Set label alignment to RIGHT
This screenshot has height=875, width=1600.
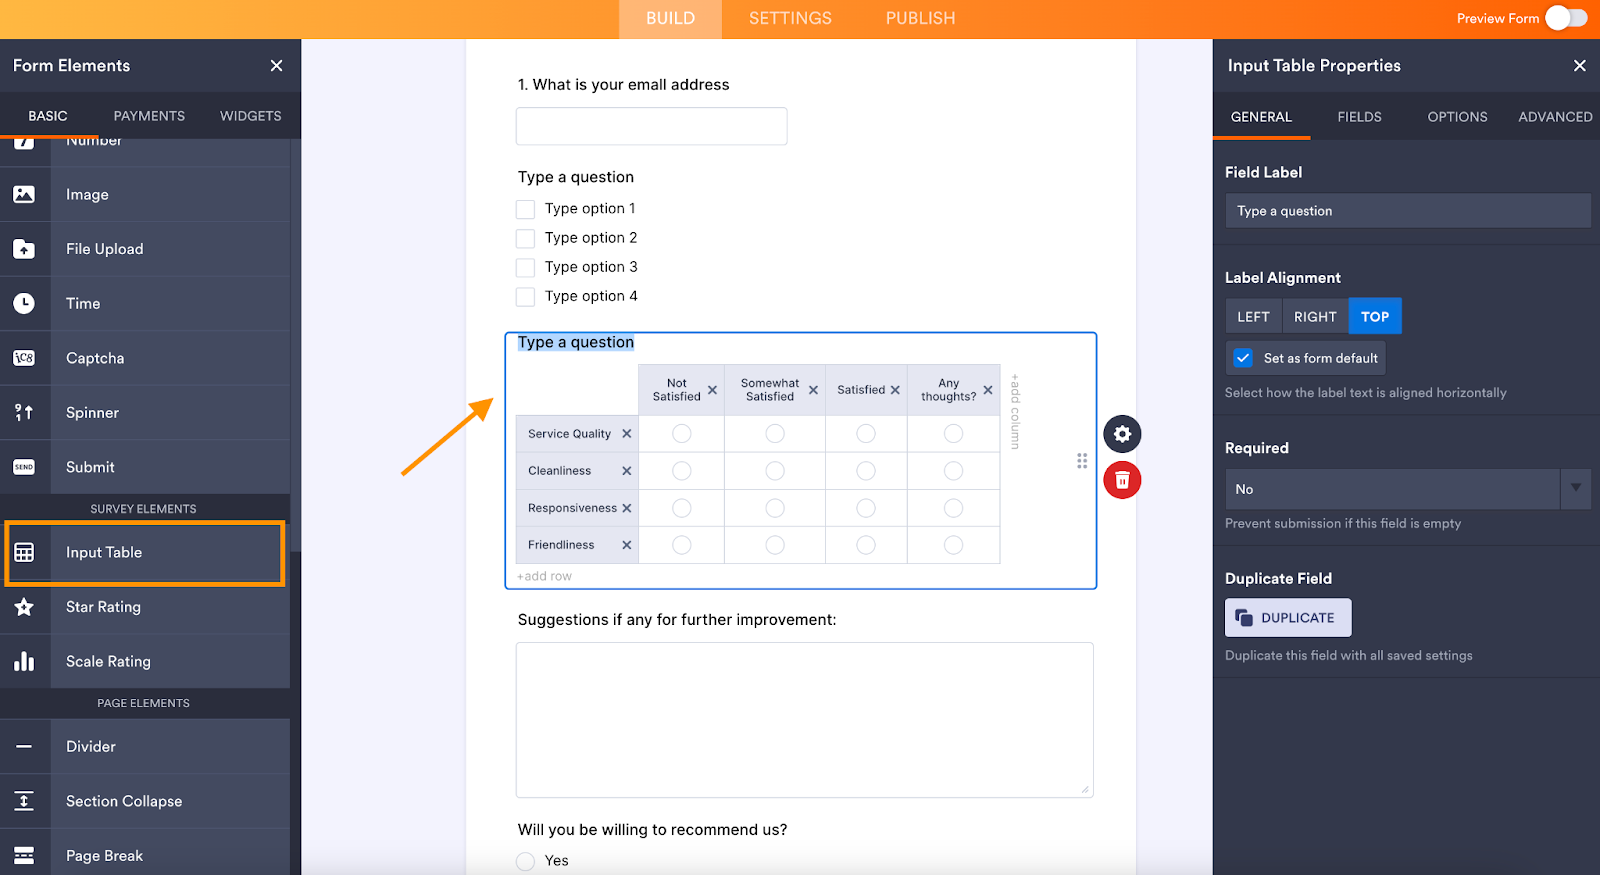coord(1315,316)
